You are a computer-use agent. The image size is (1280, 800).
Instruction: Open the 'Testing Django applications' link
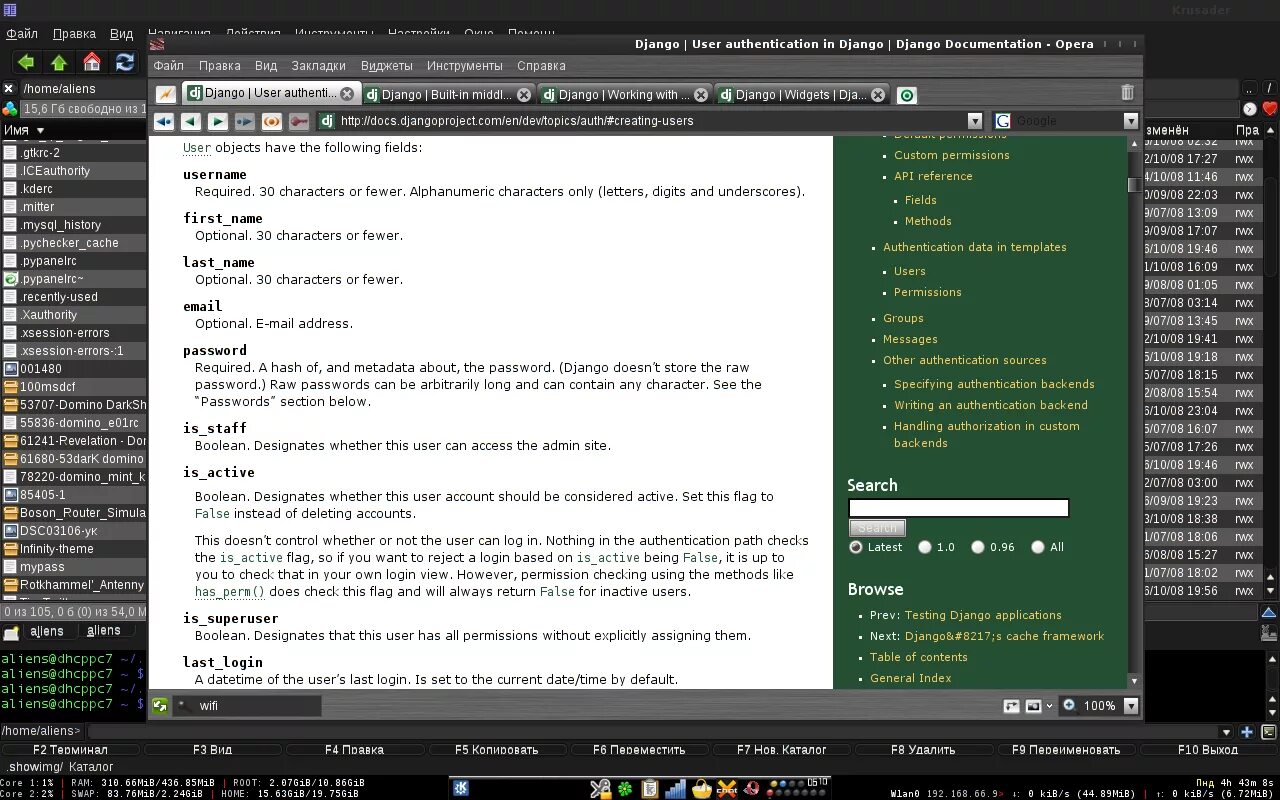(x=983, y=615)
